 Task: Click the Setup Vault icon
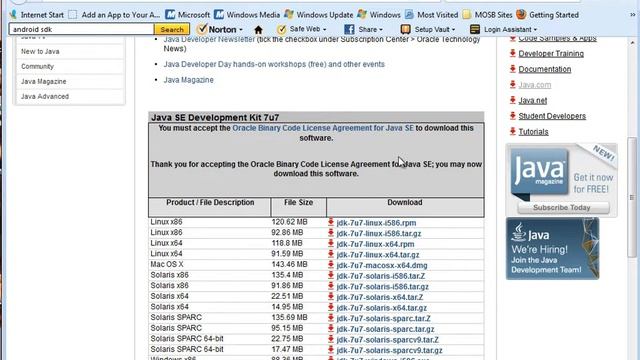click(405, 29)
